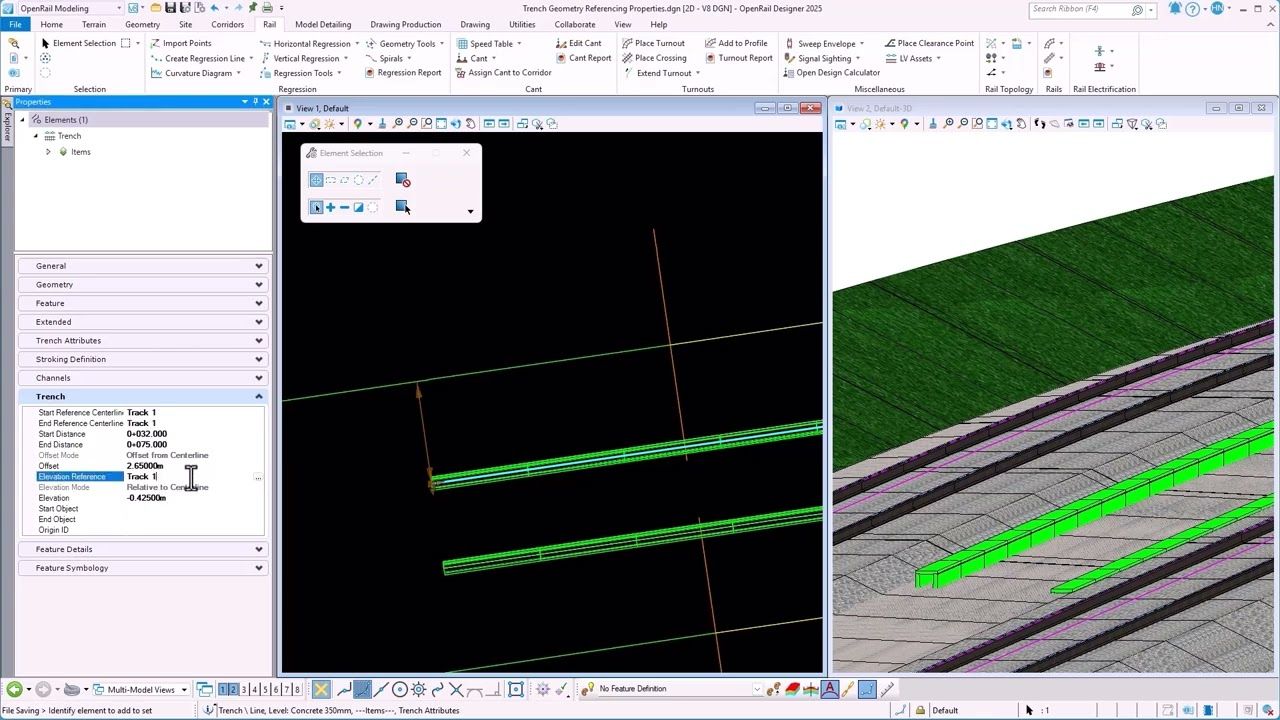Click Open Design Calculator button

pos(832,73)
